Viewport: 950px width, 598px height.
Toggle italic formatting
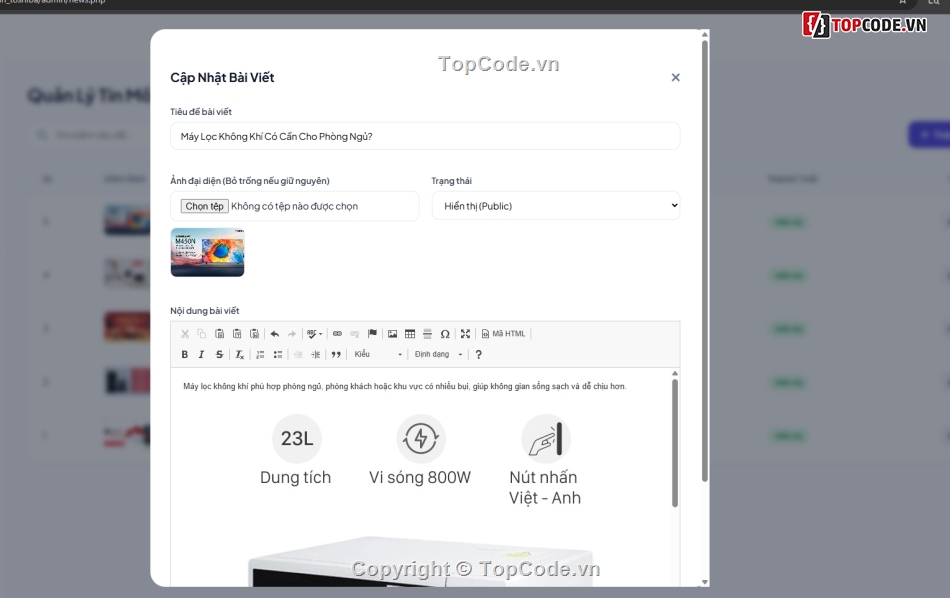click(x=202, y=354)
